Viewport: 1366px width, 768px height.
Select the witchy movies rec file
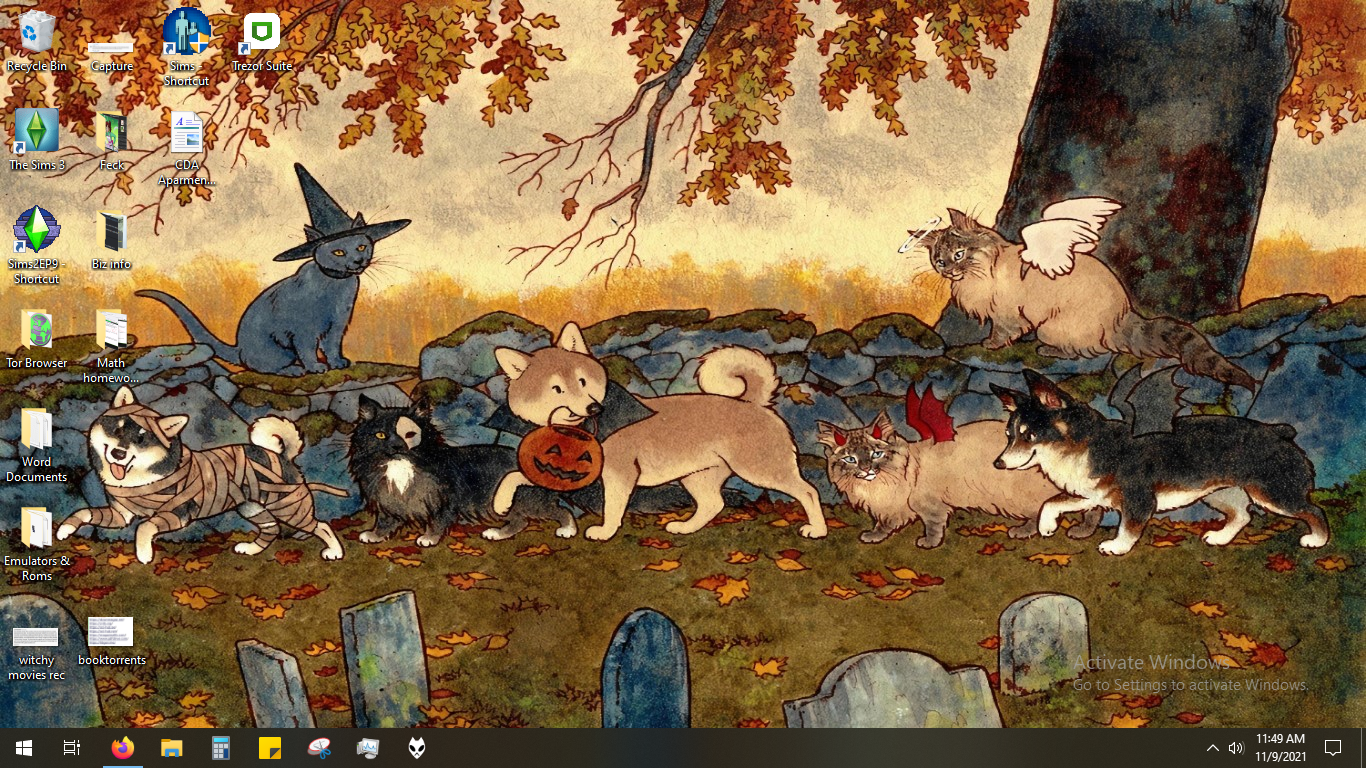[37, 653]
